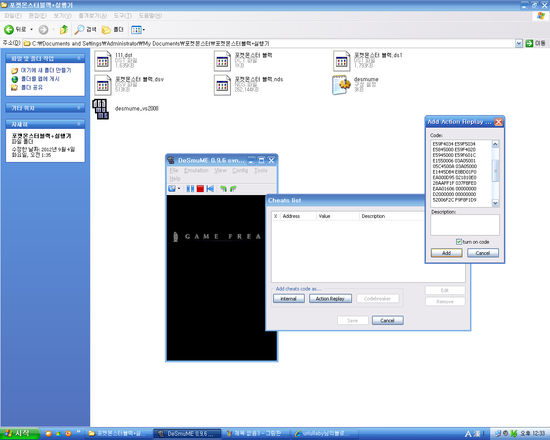Open the Tools menu in DeSmuME
This screenshot has width=550, height=440.
(x=261, y=170)
